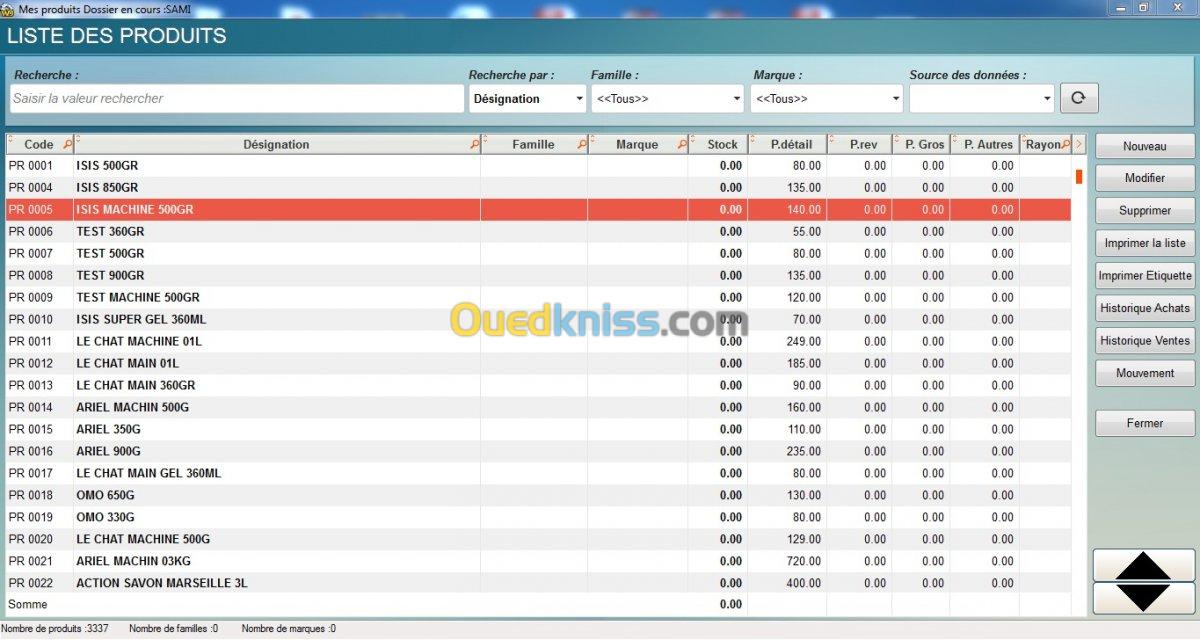This screenshot has width=1200, height=640.
Task: Click the Modifier button
Action: [1145, 178]
